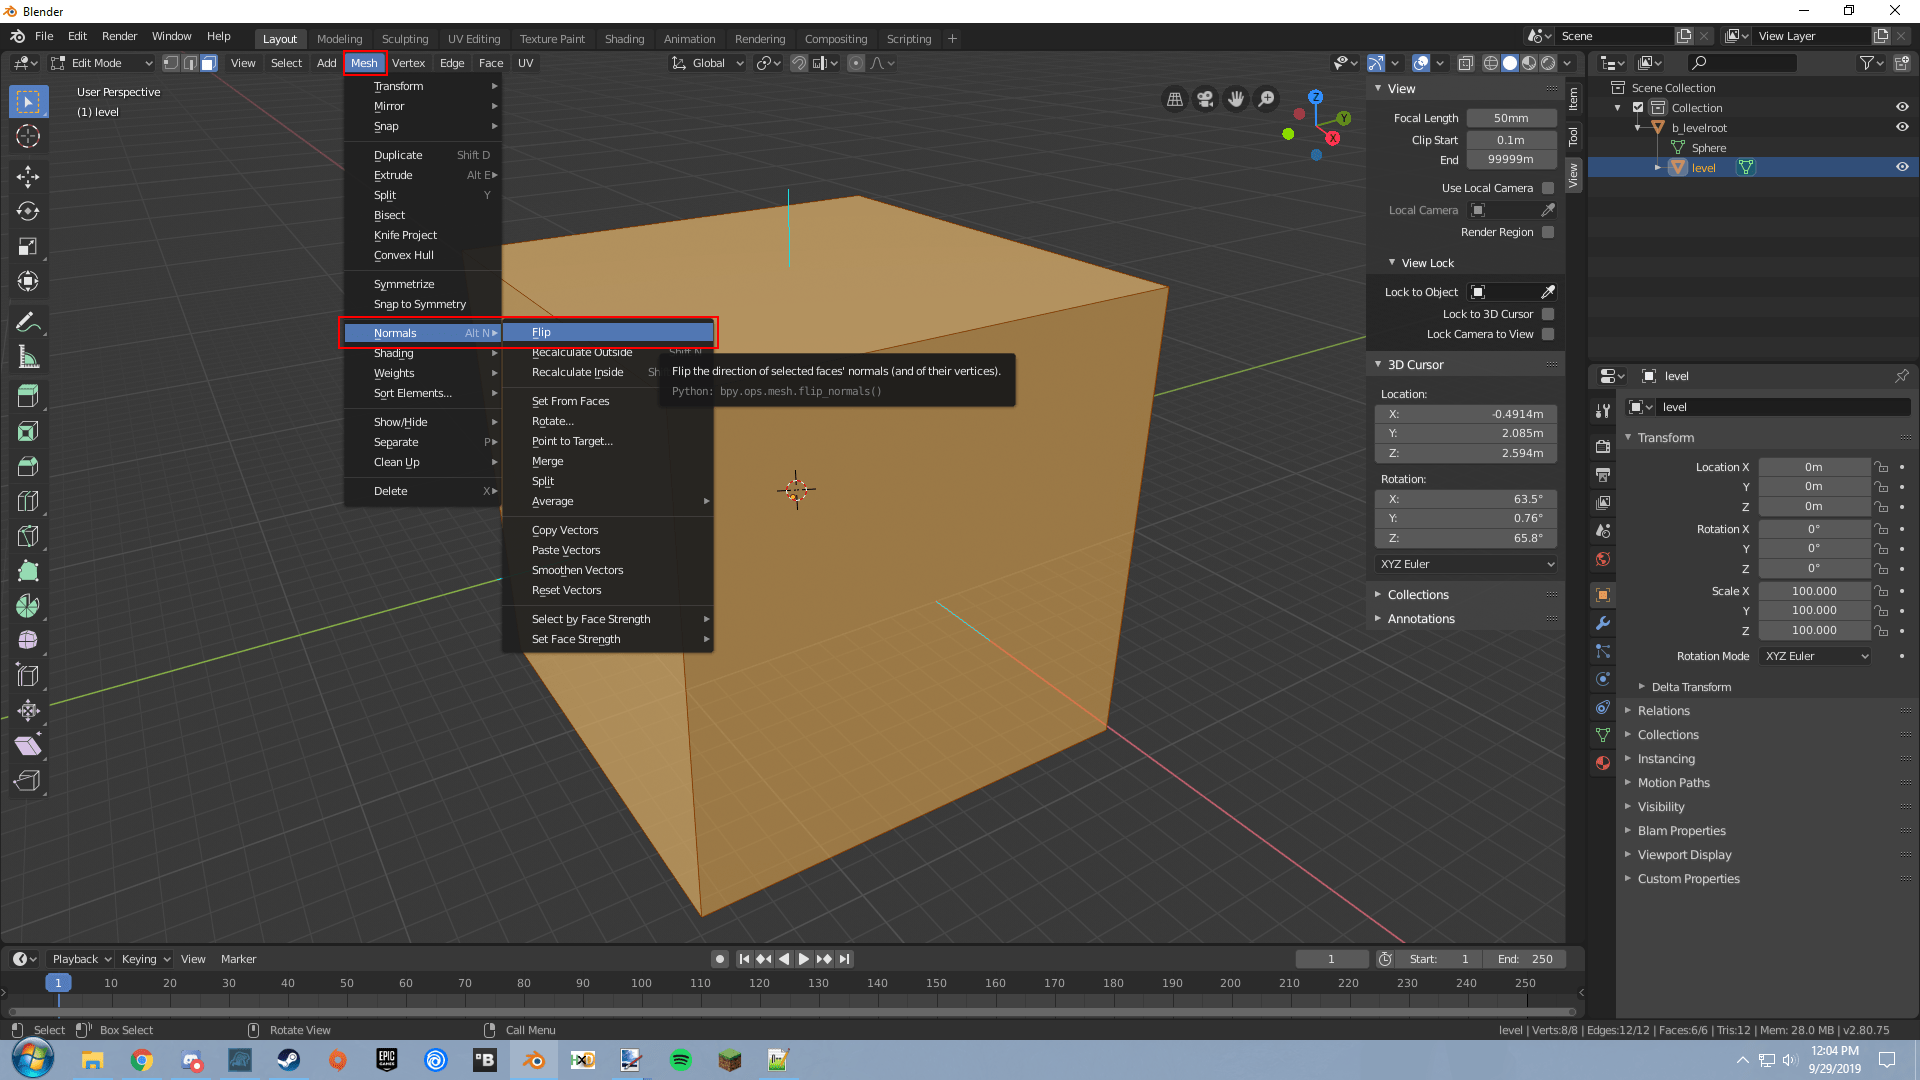Open the World Properties tab
The width and height of the screenshot is (1920, 1080).
pos(1603,559)
